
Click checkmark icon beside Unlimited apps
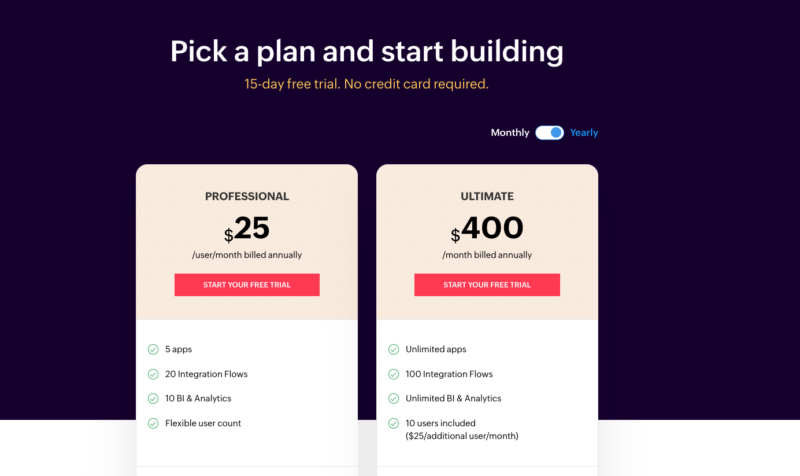click(393, 350)
